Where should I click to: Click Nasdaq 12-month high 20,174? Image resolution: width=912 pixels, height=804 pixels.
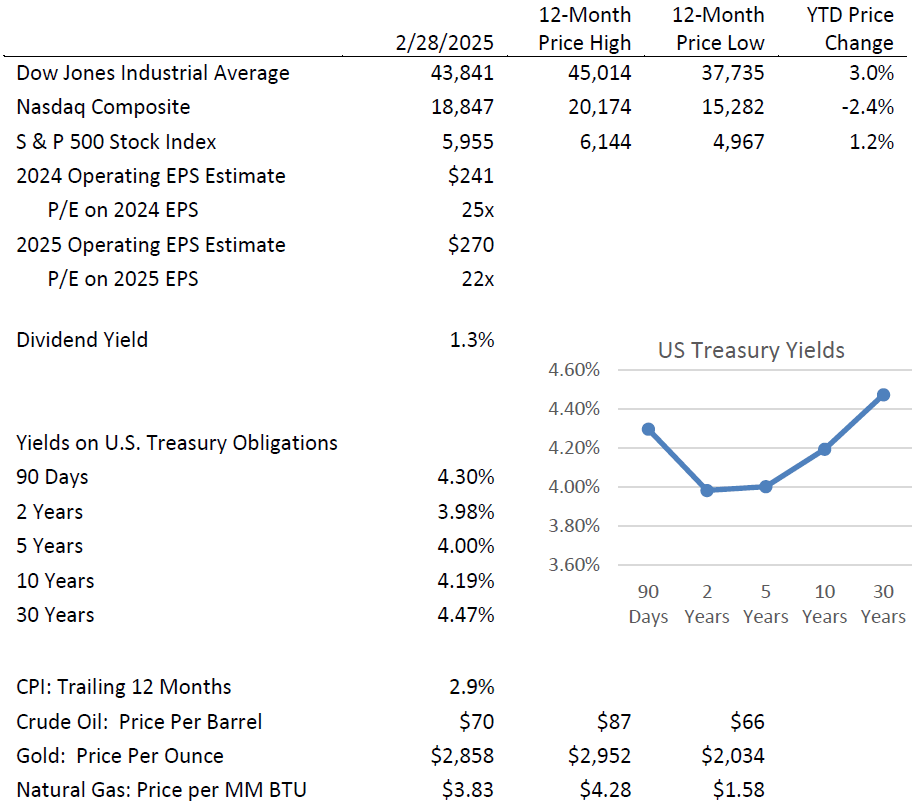599,107
